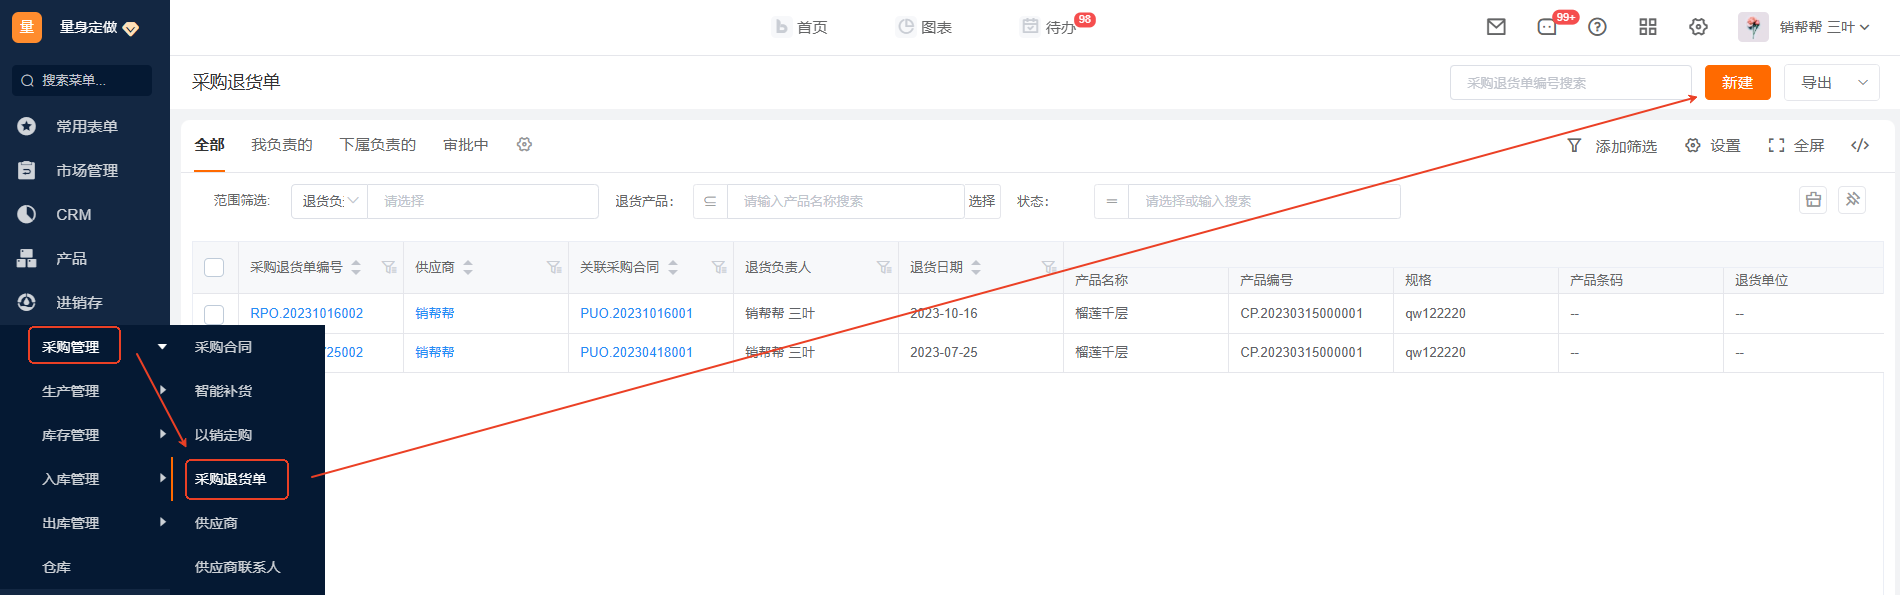Open the 销帮帮 三叶 user menu

point(1824,27)
